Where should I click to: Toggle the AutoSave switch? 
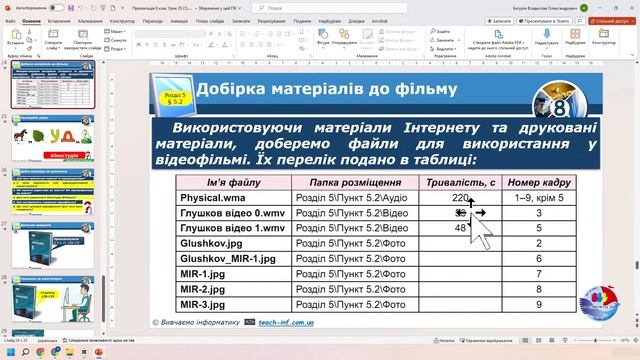56,8
